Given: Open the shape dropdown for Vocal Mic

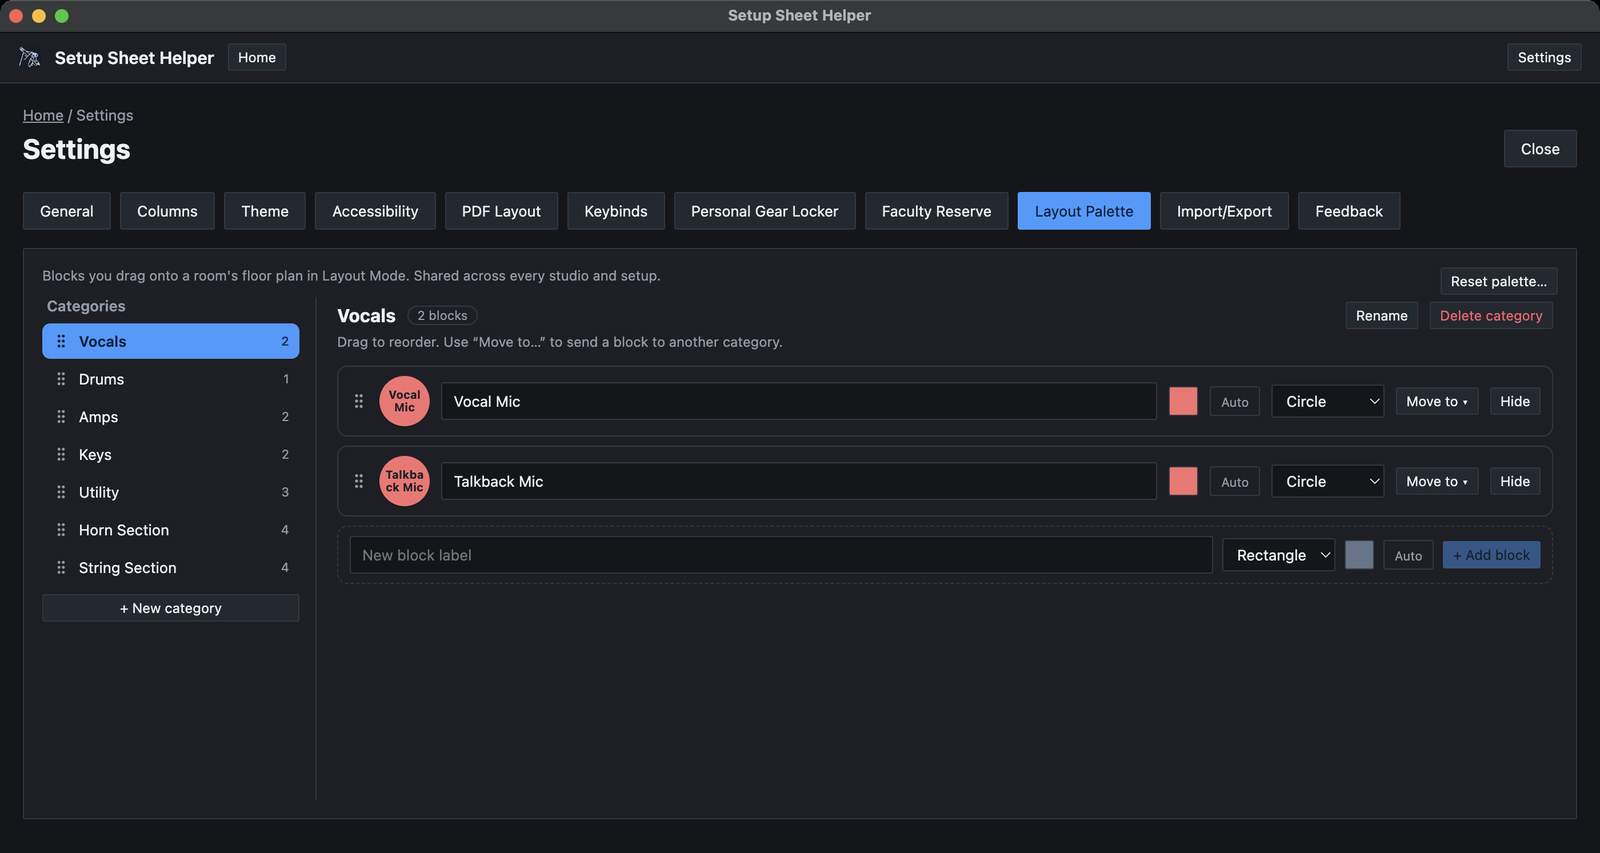Looking at the screenshot, I should (x=1328, y=401).
